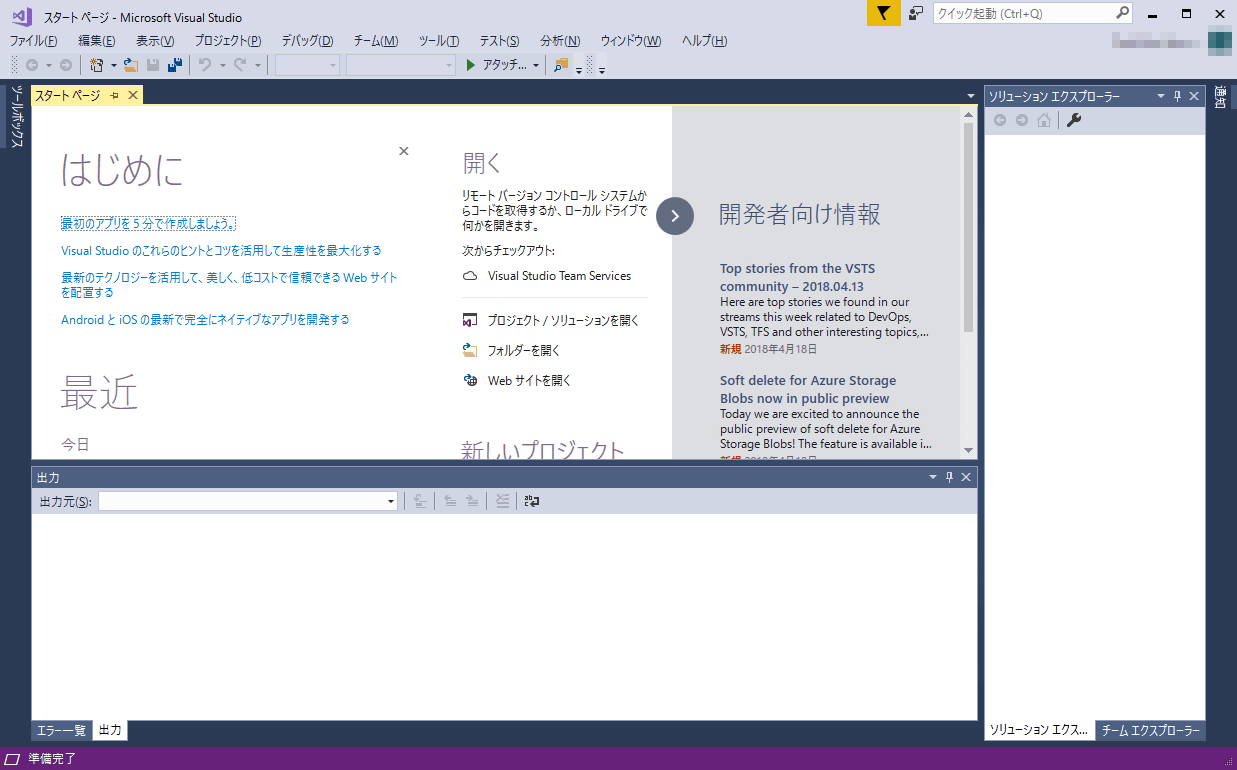Open the 通知 side tab on the right edge
1237x770 pixels.
1221,98
